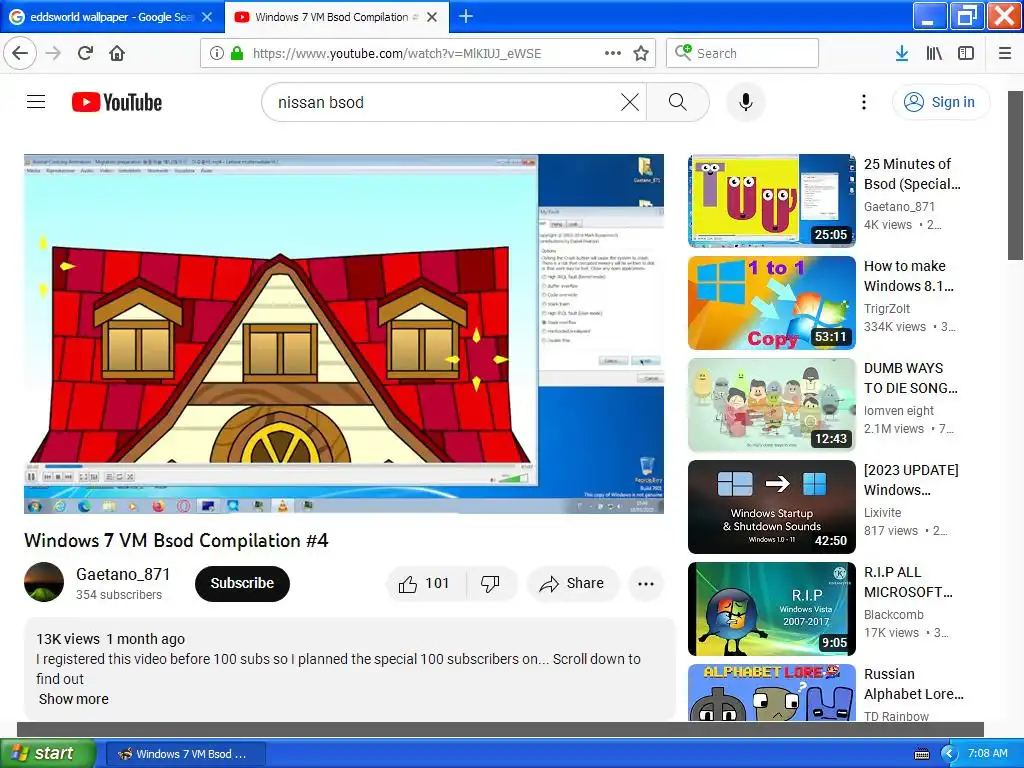Click the browser Search field
1024x768 pixels.
pos(743,54)
